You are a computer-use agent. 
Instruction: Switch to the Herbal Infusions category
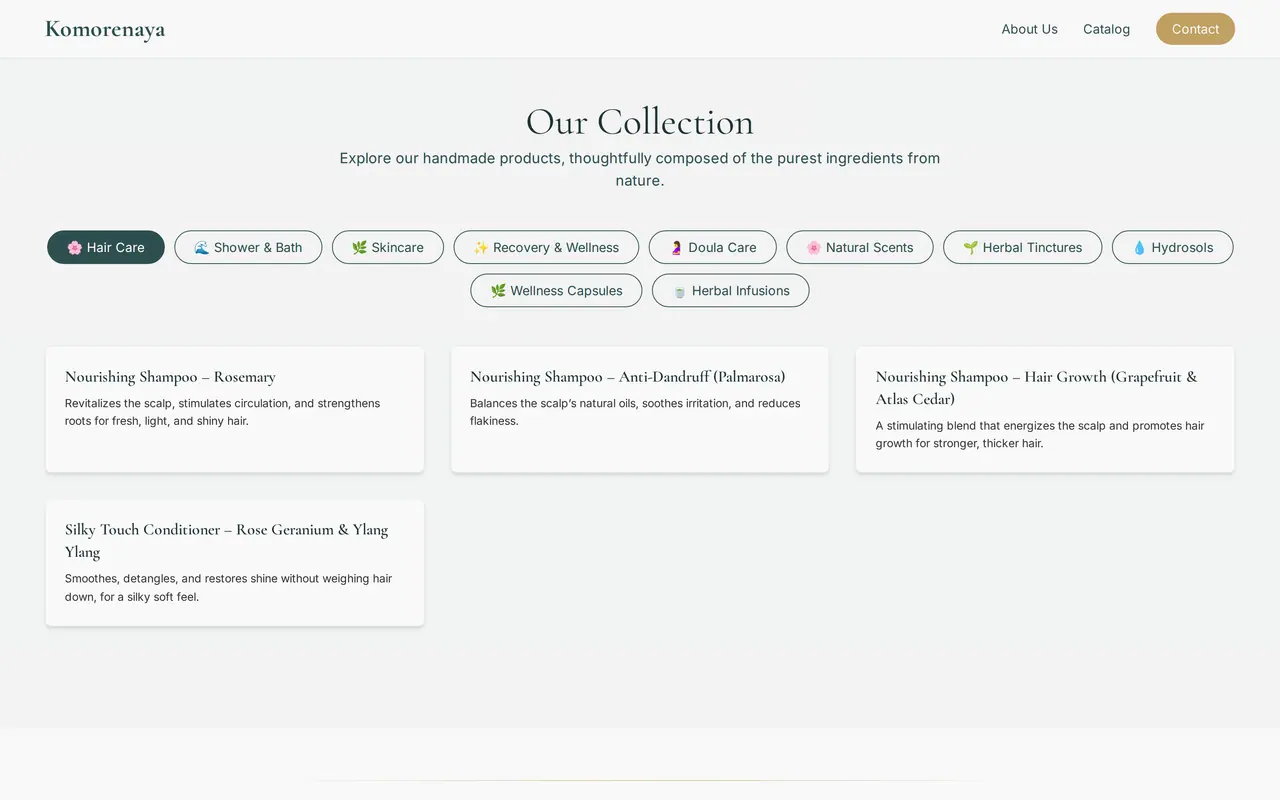[730, 290]
